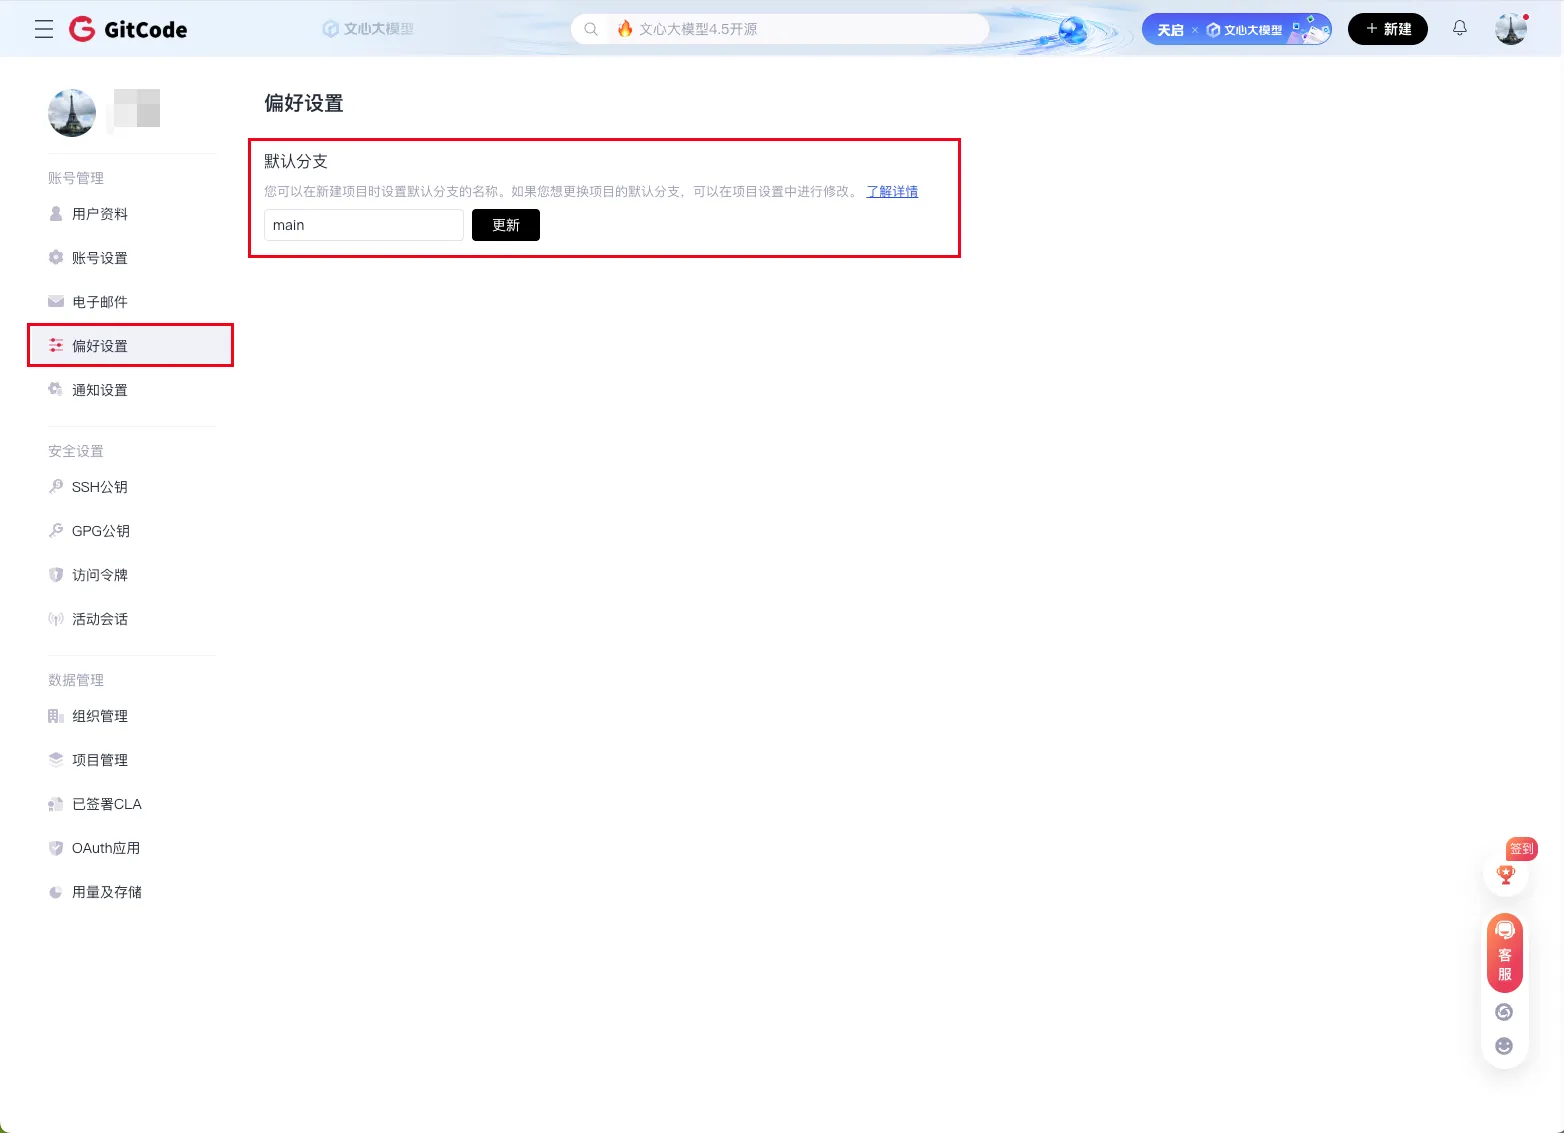Open the hamburger menu next to GitCode logo
Viewport: 1564px width, 1133px height.
[44, 29]
